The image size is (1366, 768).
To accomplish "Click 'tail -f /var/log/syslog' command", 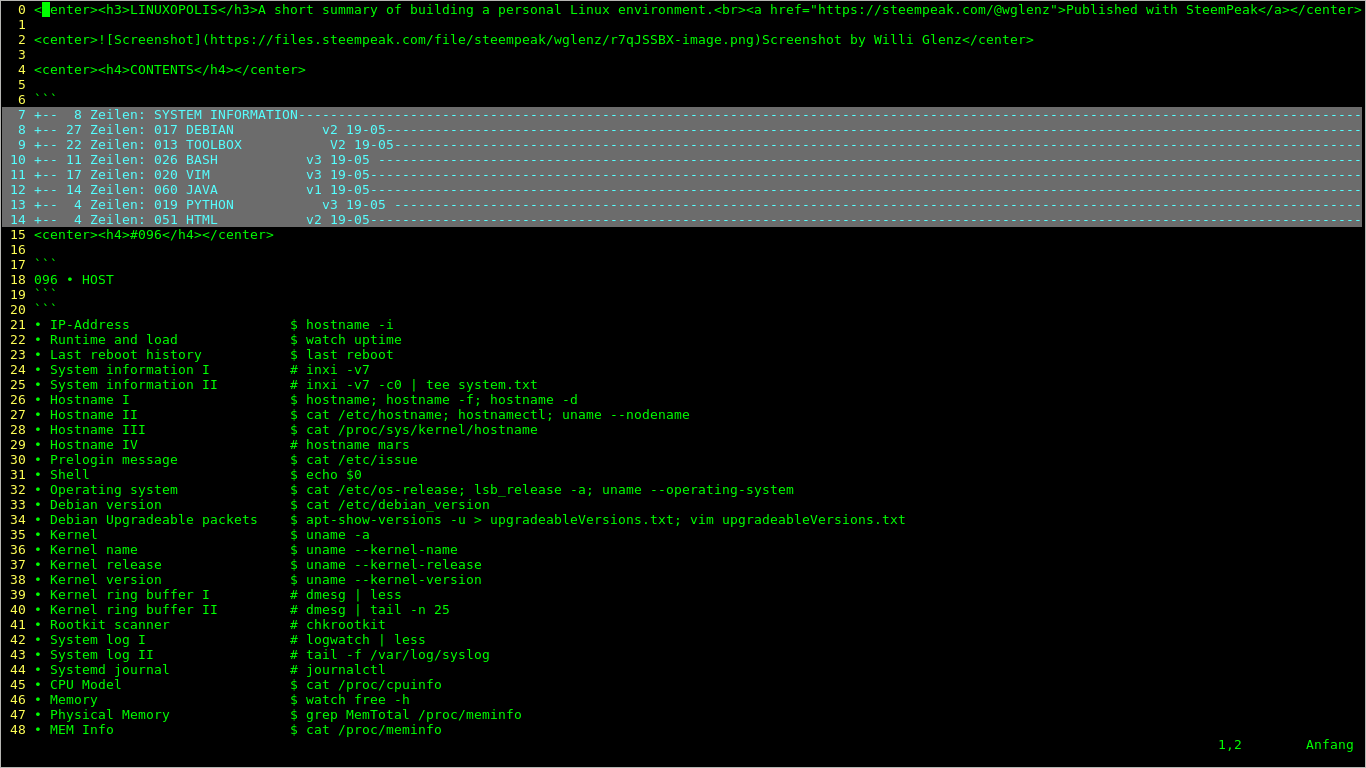I will click(x=398, y=655).
